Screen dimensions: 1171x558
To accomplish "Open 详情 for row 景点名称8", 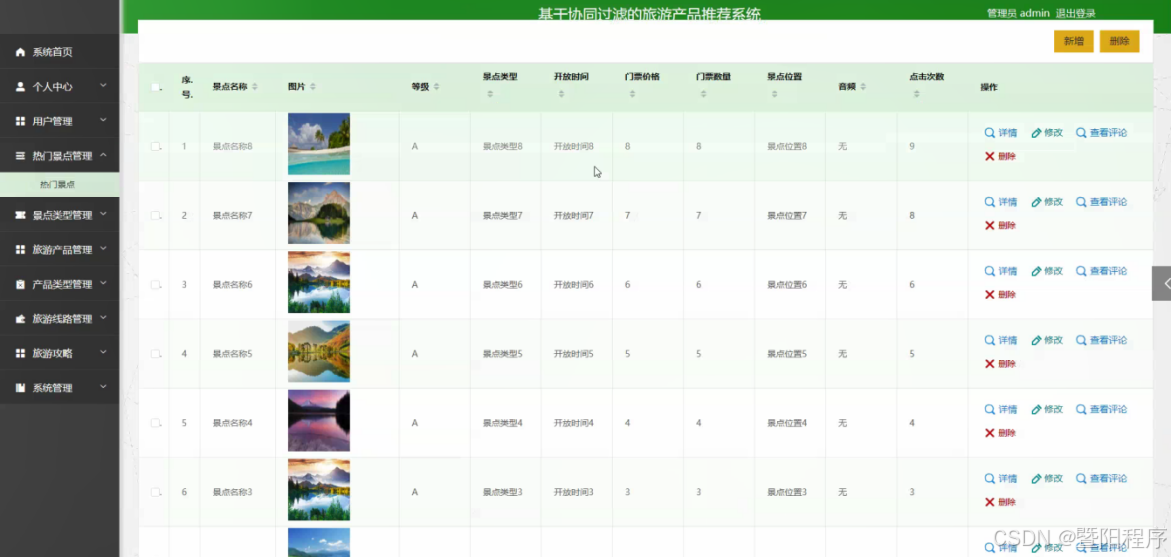I will [1001, 133].
